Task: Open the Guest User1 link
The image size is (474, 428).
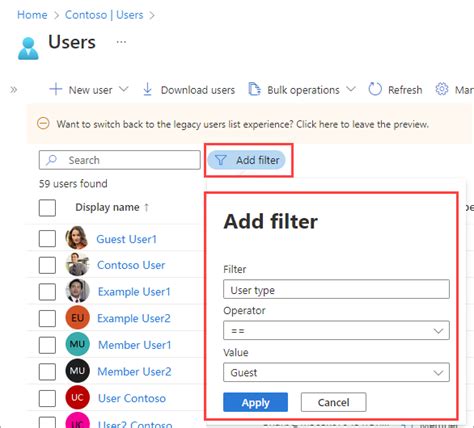Action: click(126, 239)
